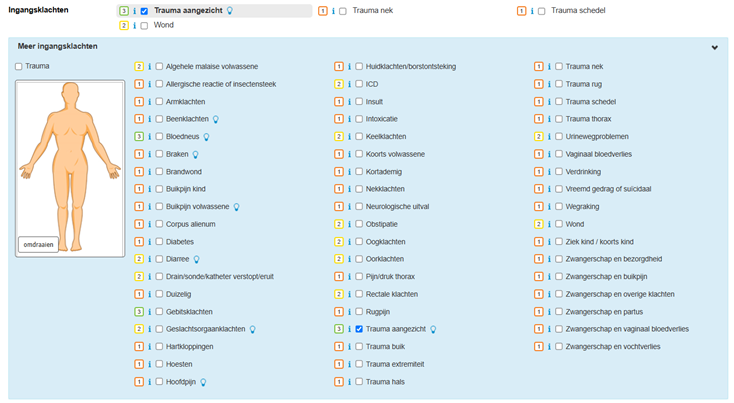Click info icon beside Bloedneus
This screenshot has height=403, width=734.
point(149,137)
